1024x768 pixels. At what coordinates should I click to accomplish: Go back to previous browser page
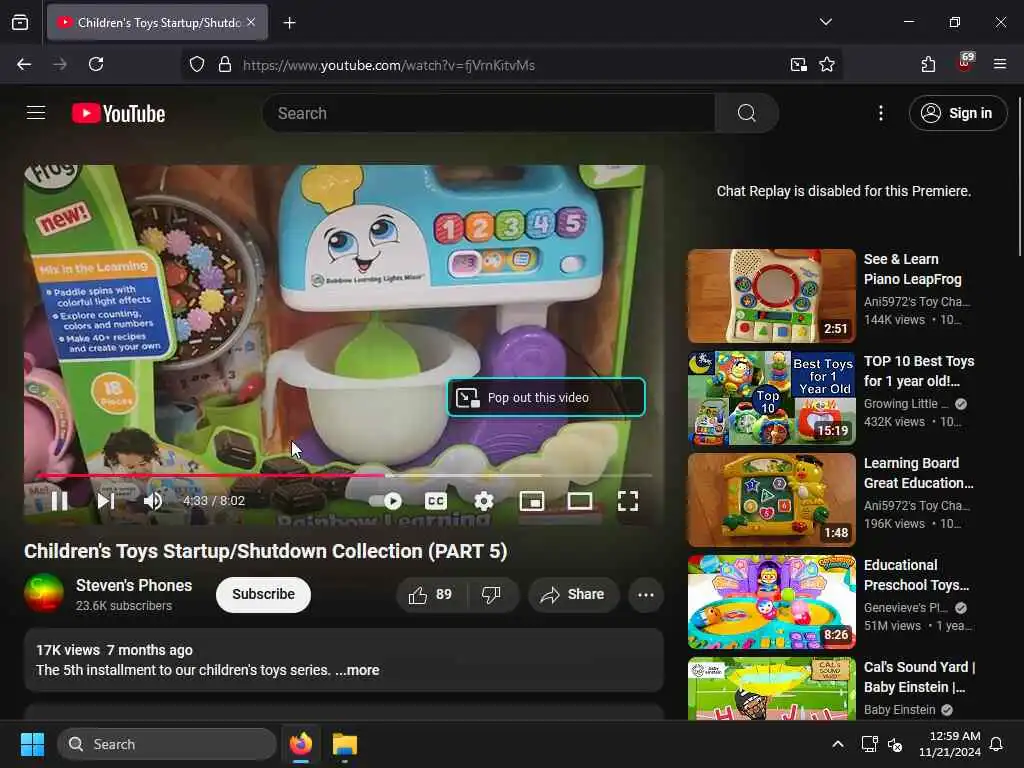pos(24,64)
